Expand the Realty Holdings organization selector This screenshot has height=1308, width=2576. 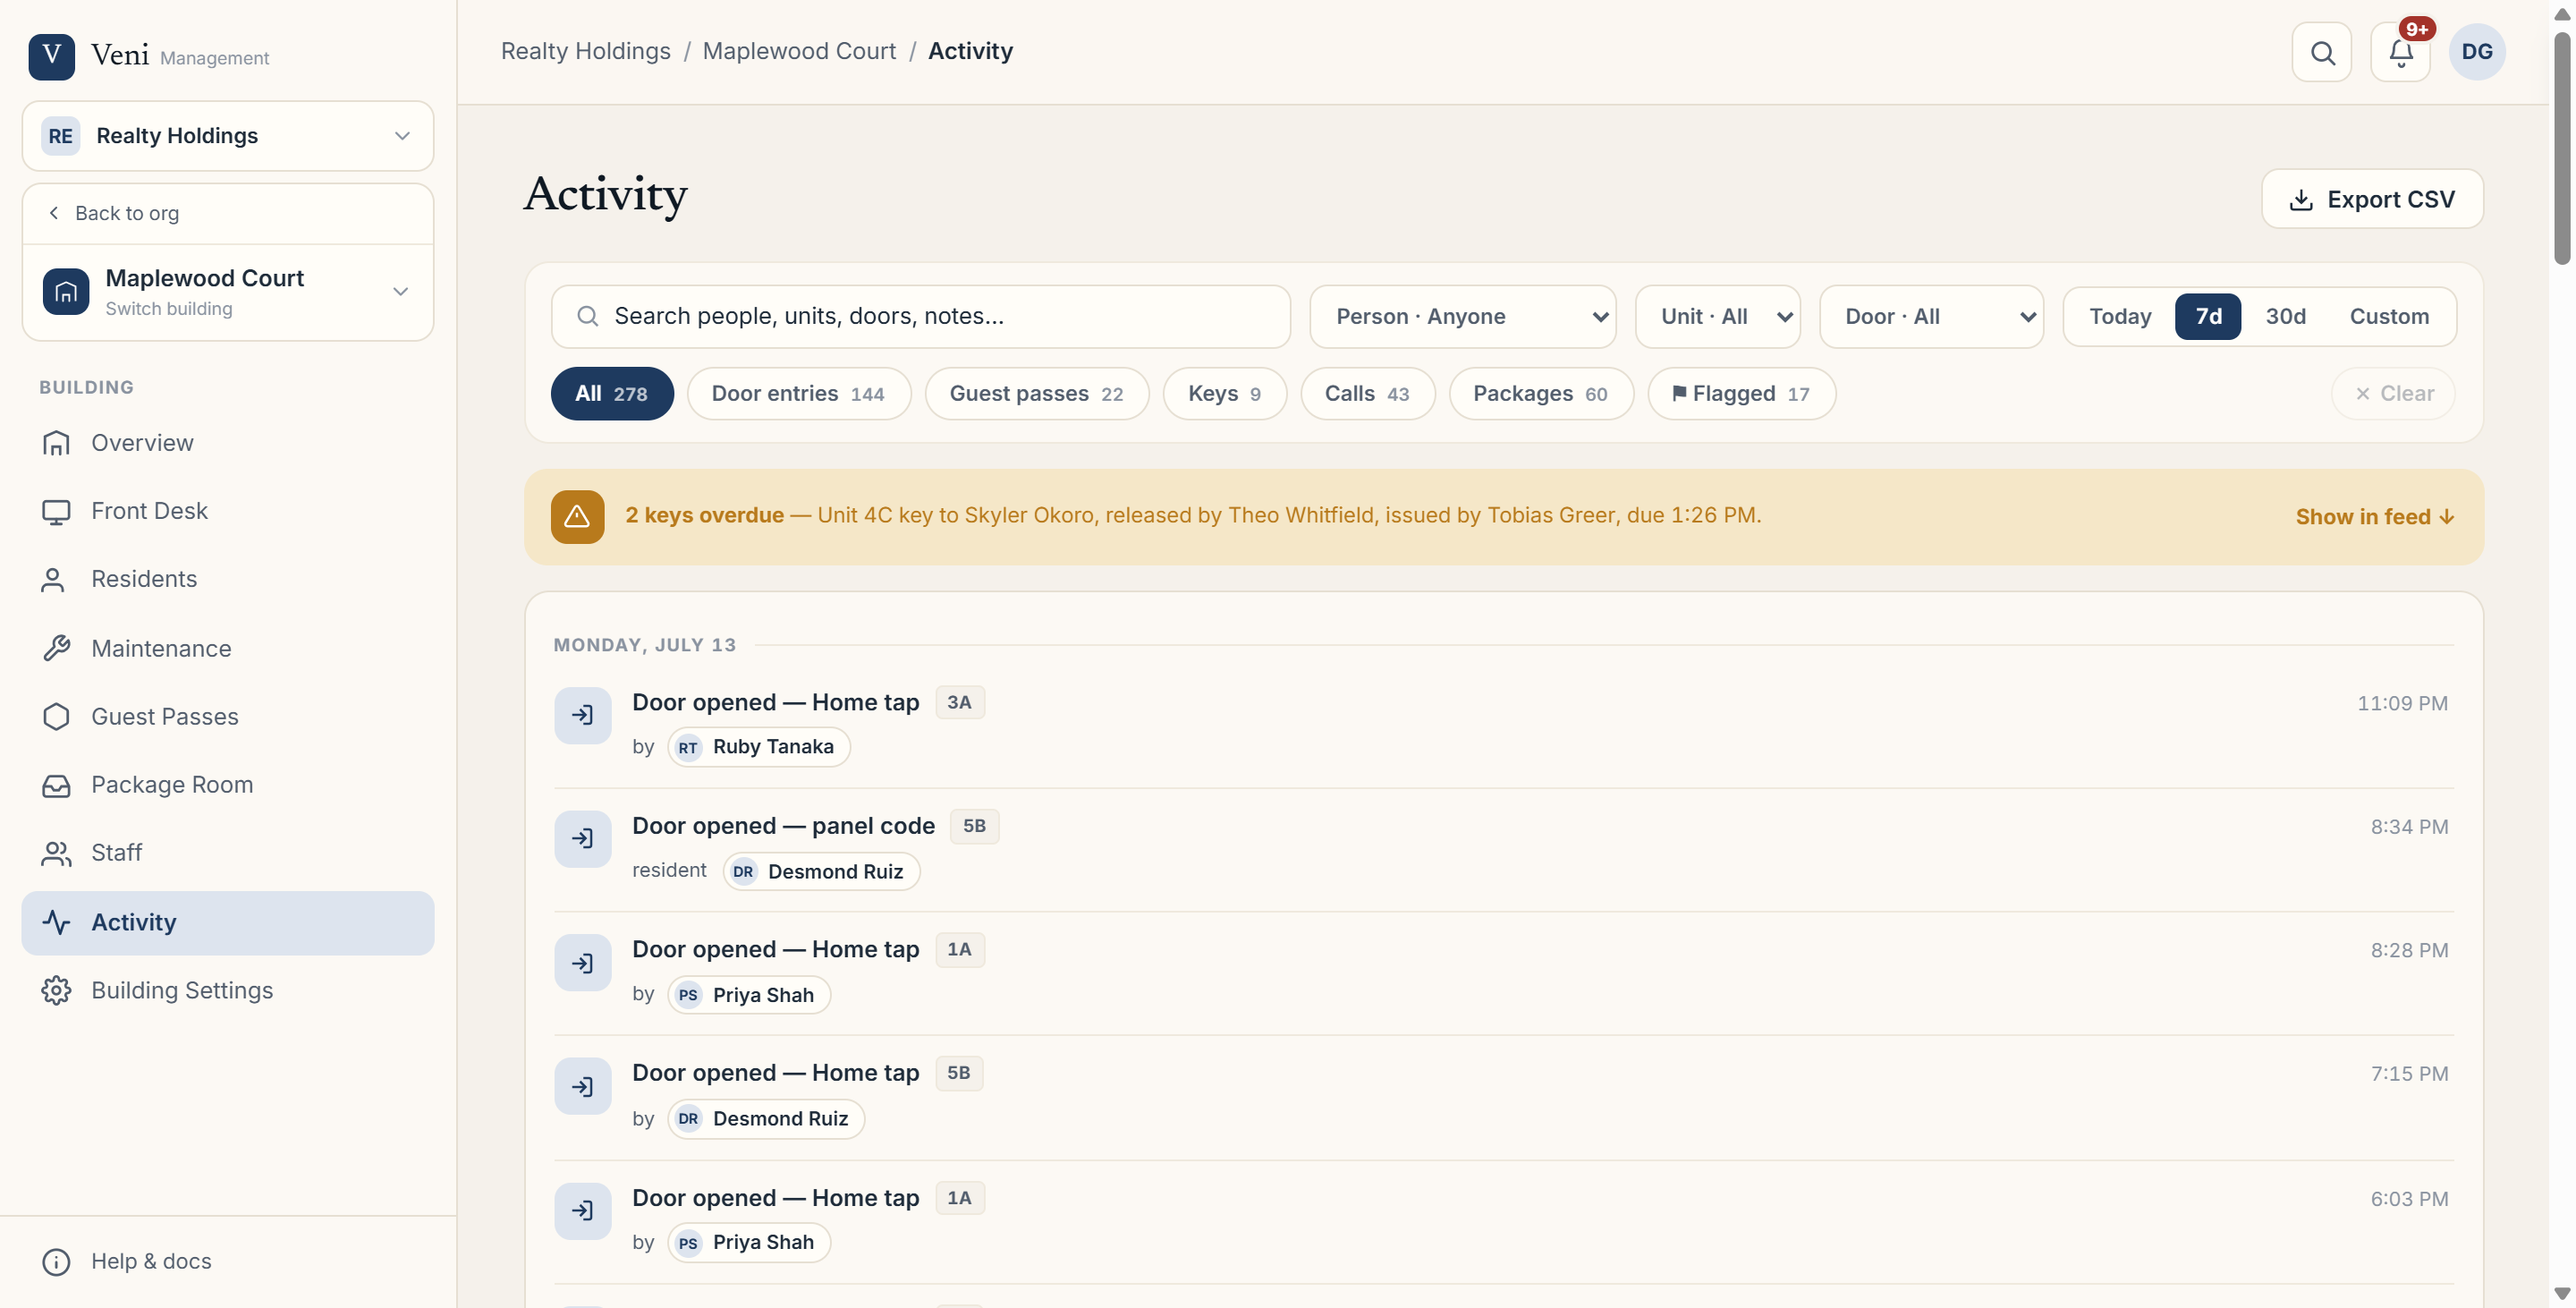[228, 136]
